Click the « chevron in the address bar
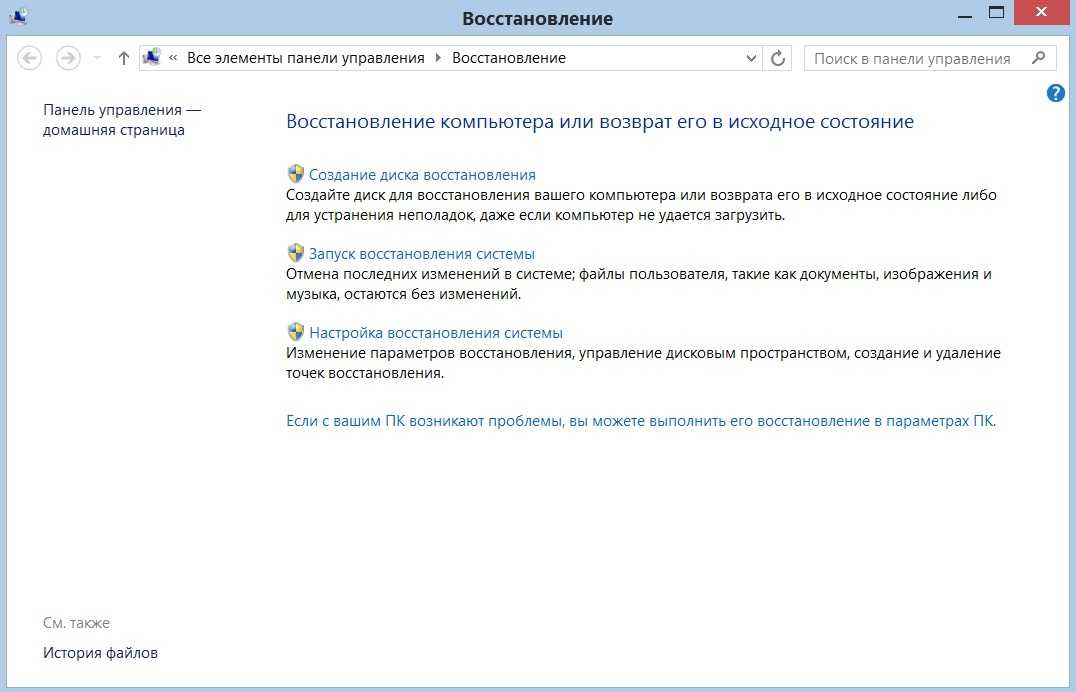Screen dimensions: 1076x692 coord(173,58)
